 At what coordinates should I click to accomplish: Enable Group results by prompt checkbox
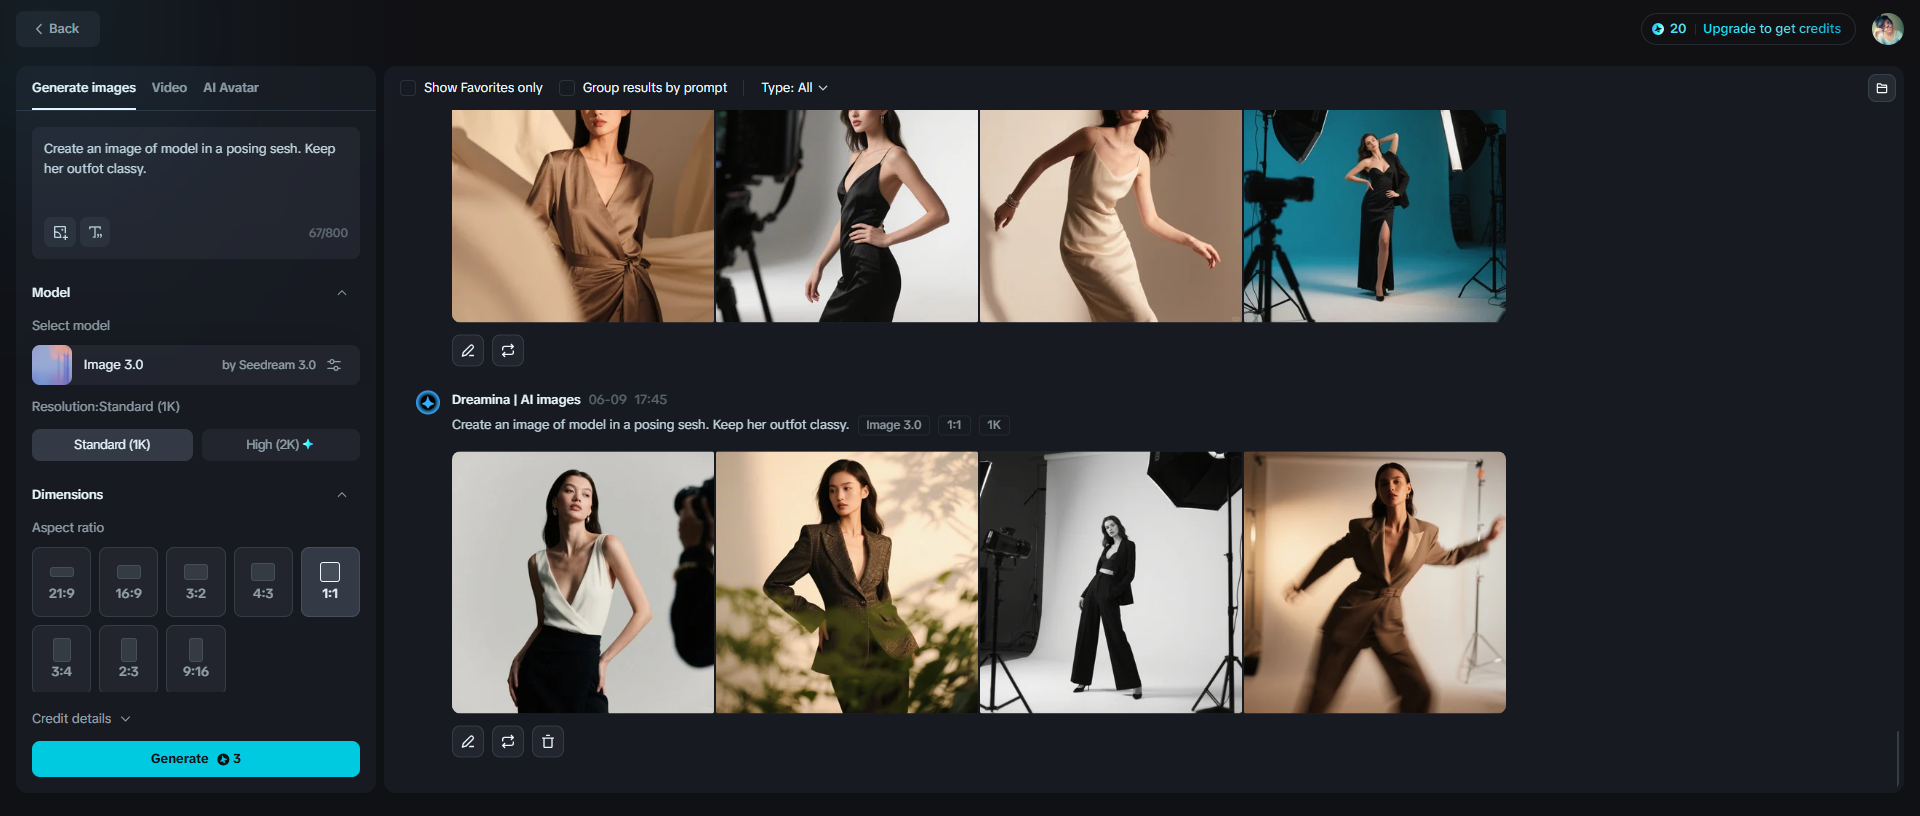point(567,88)
